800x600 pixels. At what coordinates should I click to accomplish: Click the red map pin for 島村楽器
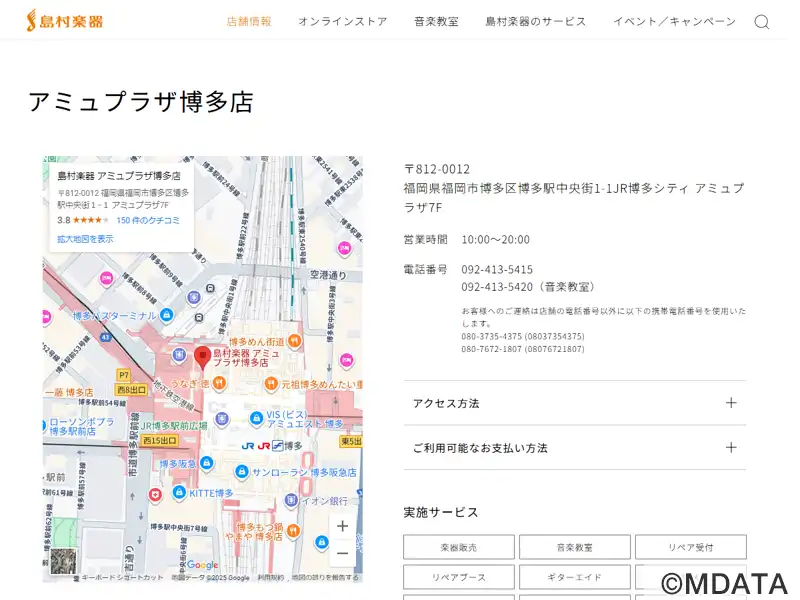pyautogui.click(x=202, y=355)
